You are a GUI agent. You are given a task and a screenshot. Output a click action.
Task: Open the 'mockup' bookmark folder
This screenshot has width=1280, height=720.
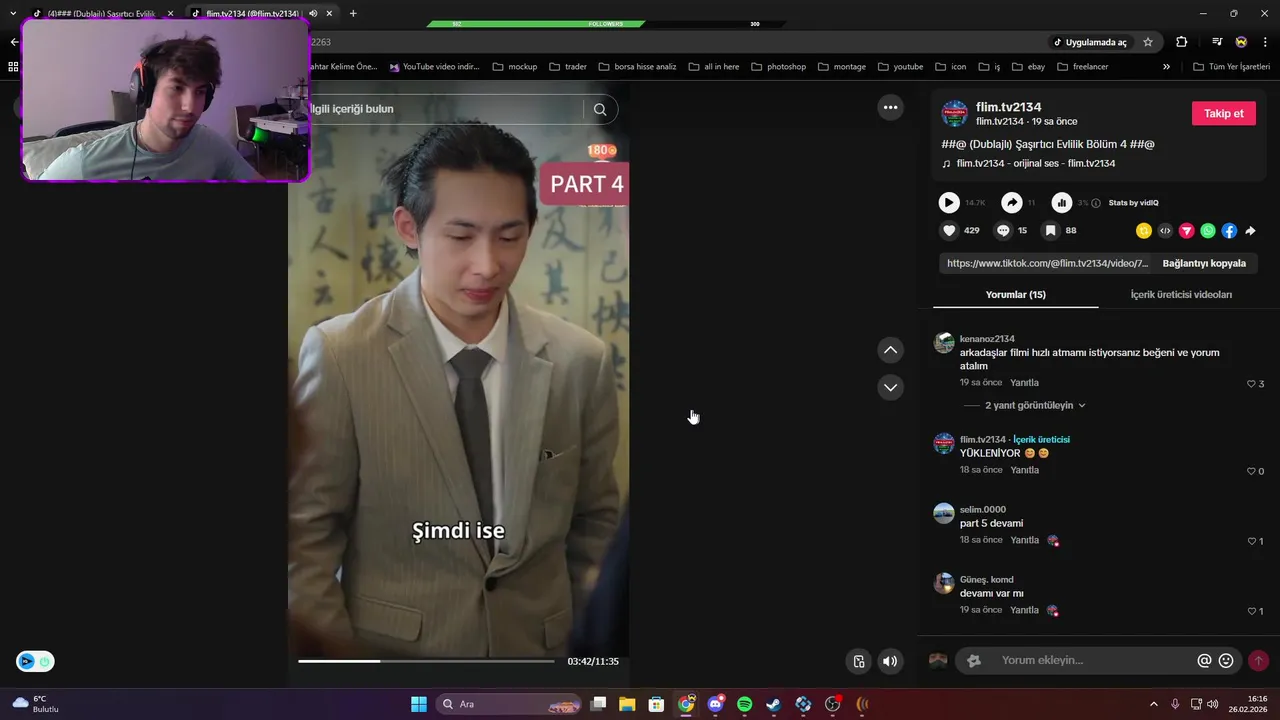515,66
